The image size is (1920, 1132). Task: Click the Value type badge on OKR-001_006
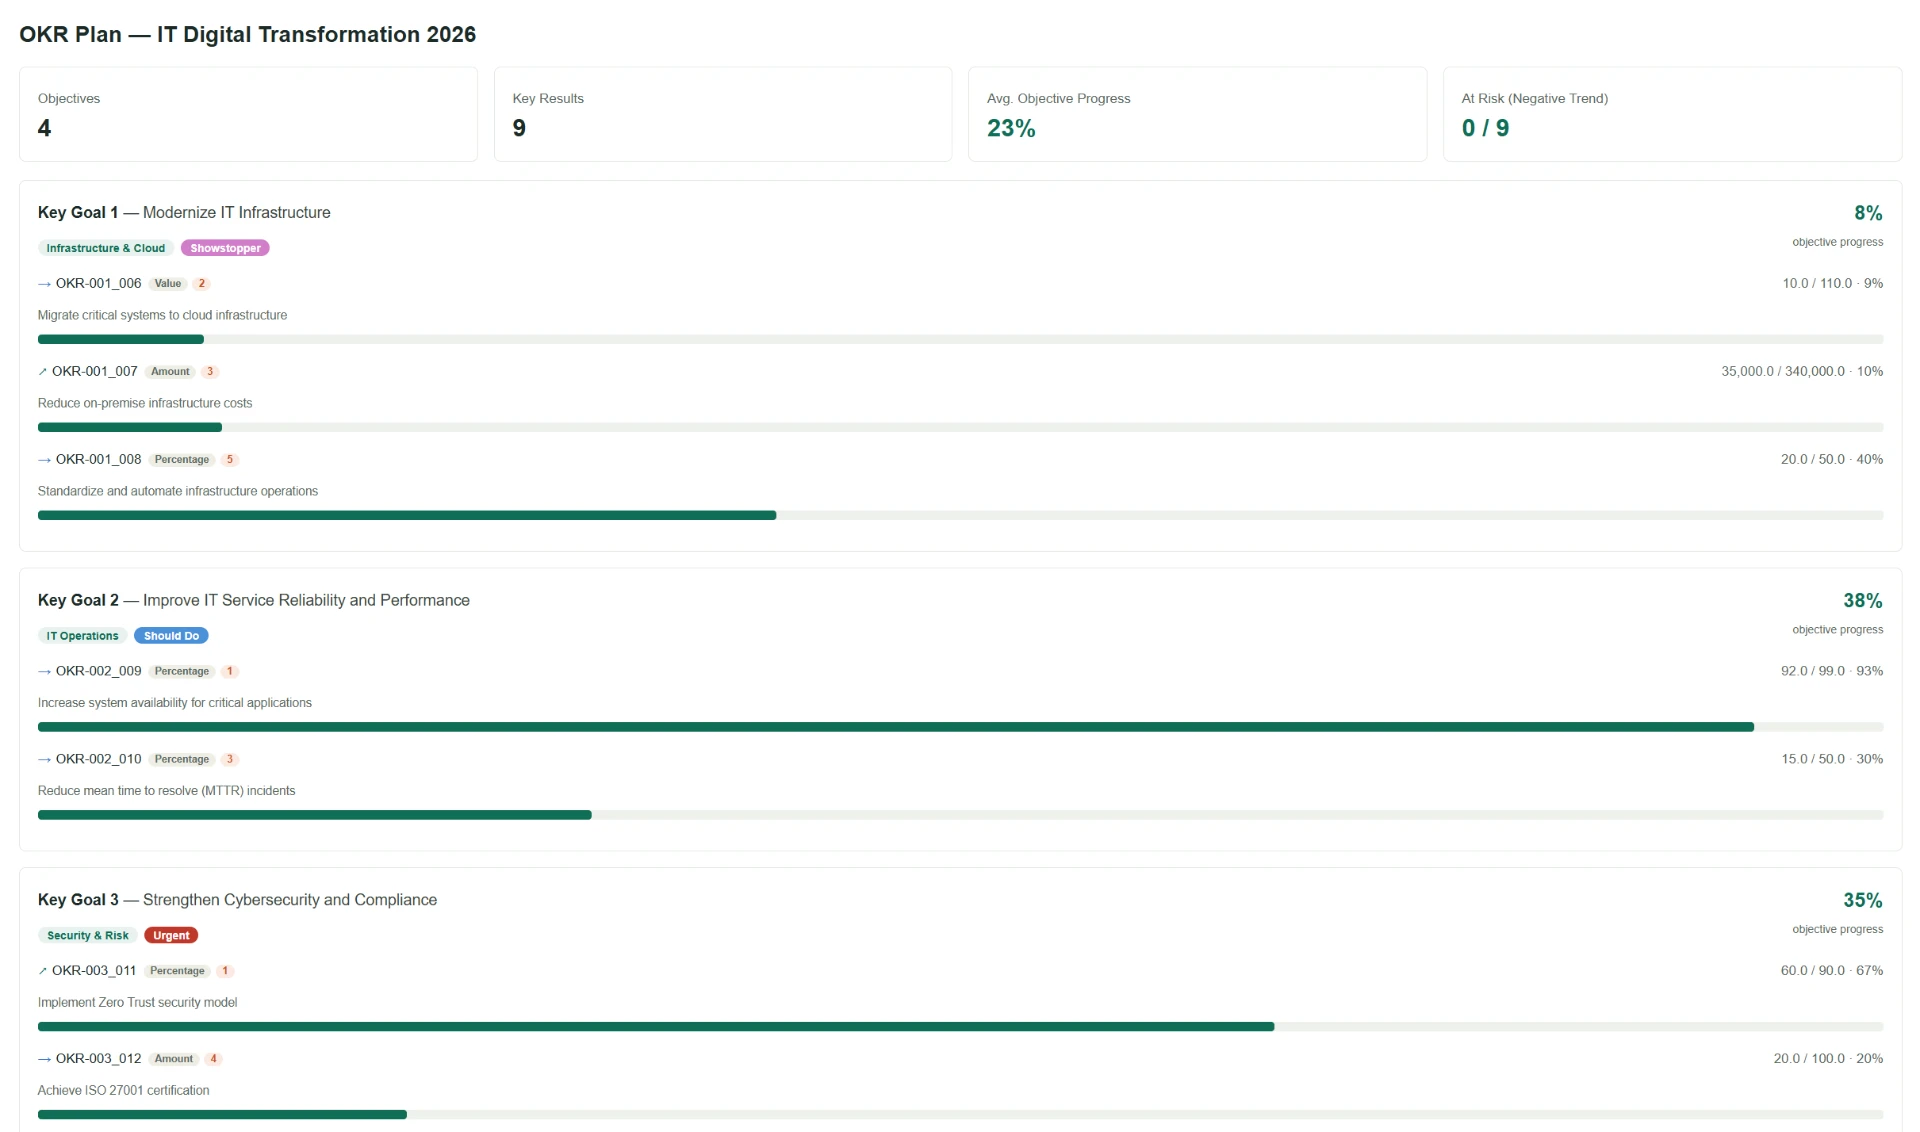pos(168,284)
